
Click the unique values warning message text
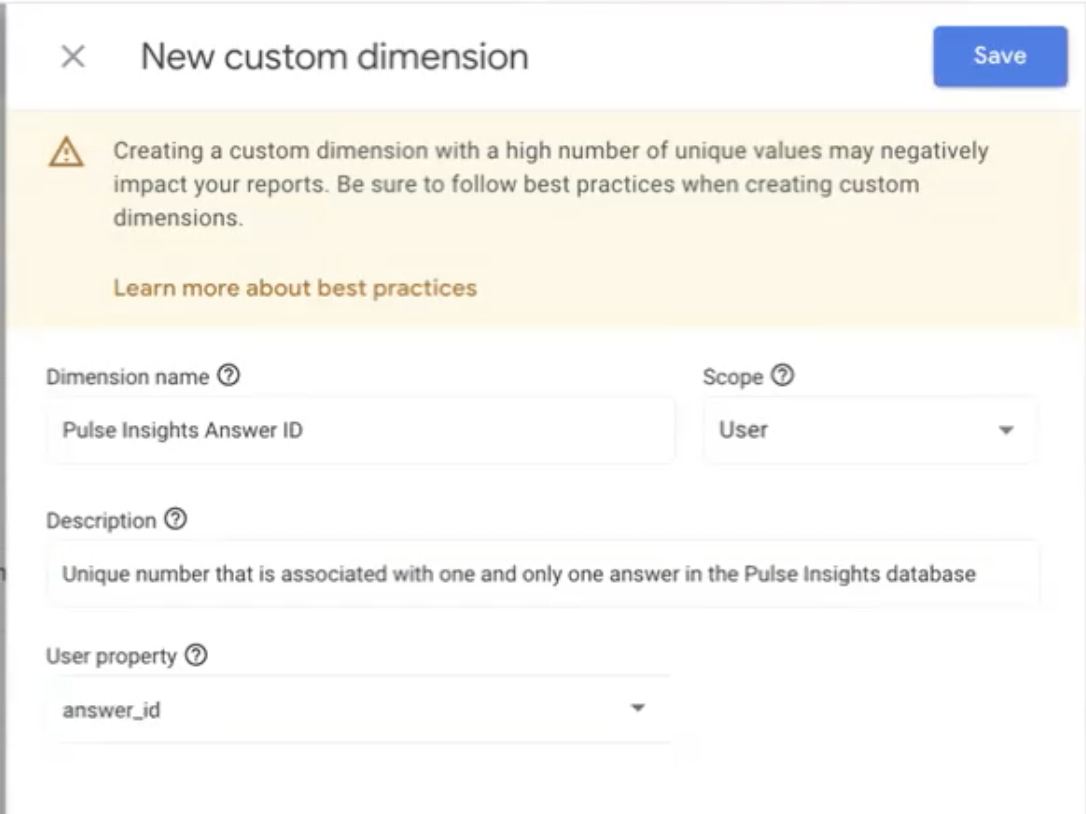point(550,184)
